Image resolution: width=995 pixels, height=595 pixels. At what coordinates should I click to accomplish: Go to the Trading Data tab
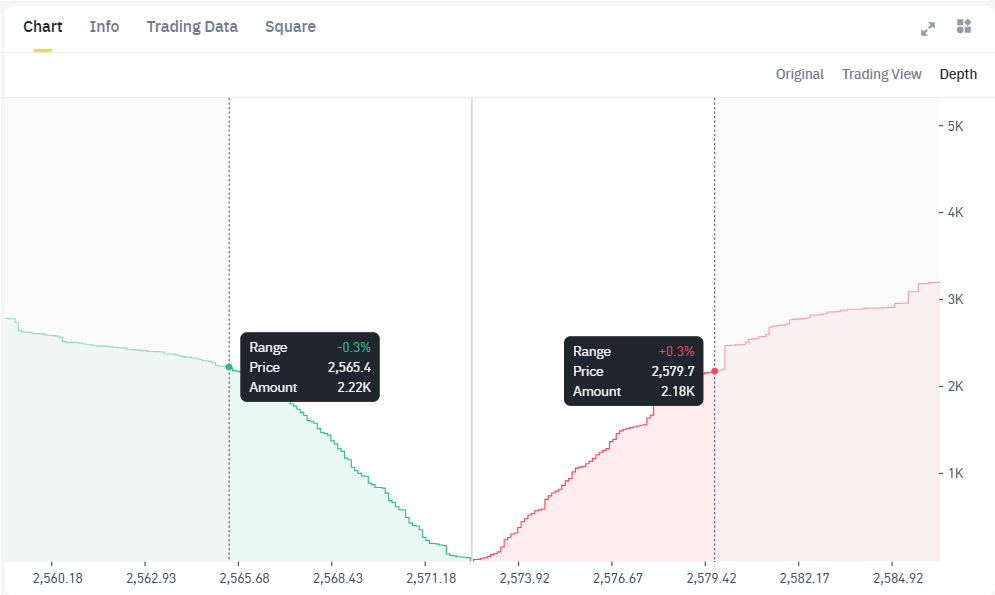point(192,27)
